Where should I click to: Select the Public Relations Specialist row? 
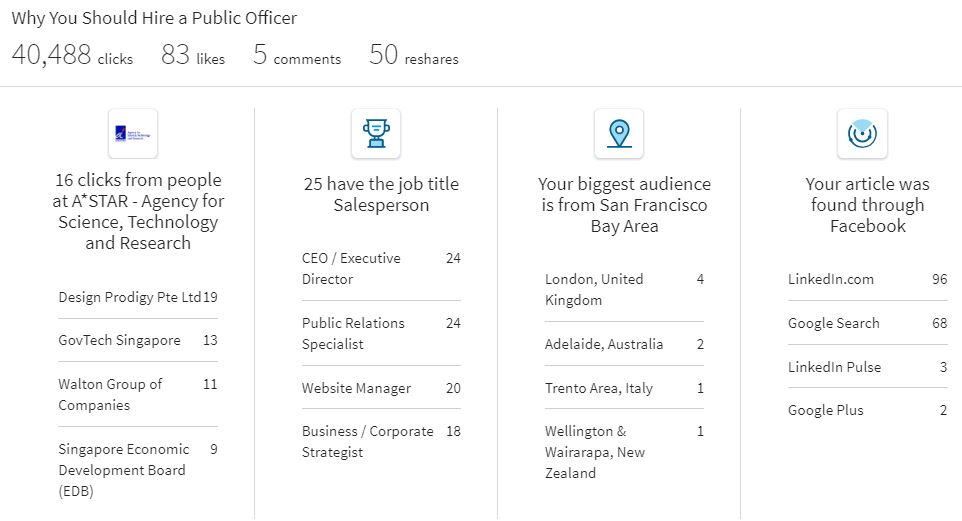click(381, 333)
